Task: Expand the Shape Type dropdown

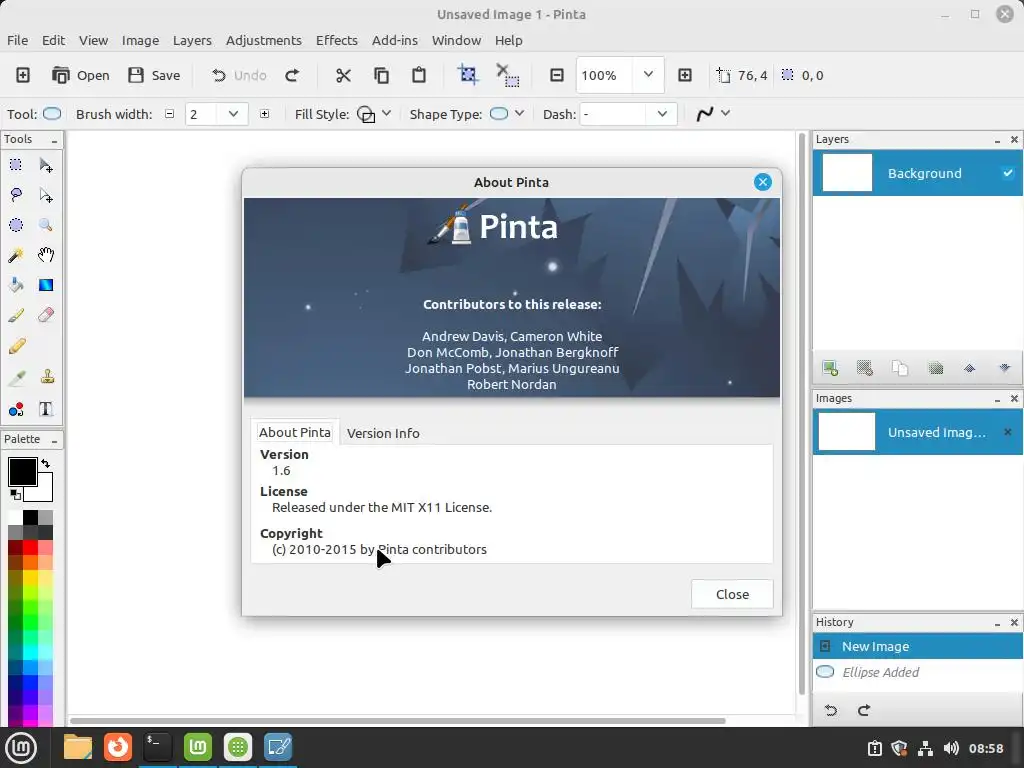Action: (519, 113)
